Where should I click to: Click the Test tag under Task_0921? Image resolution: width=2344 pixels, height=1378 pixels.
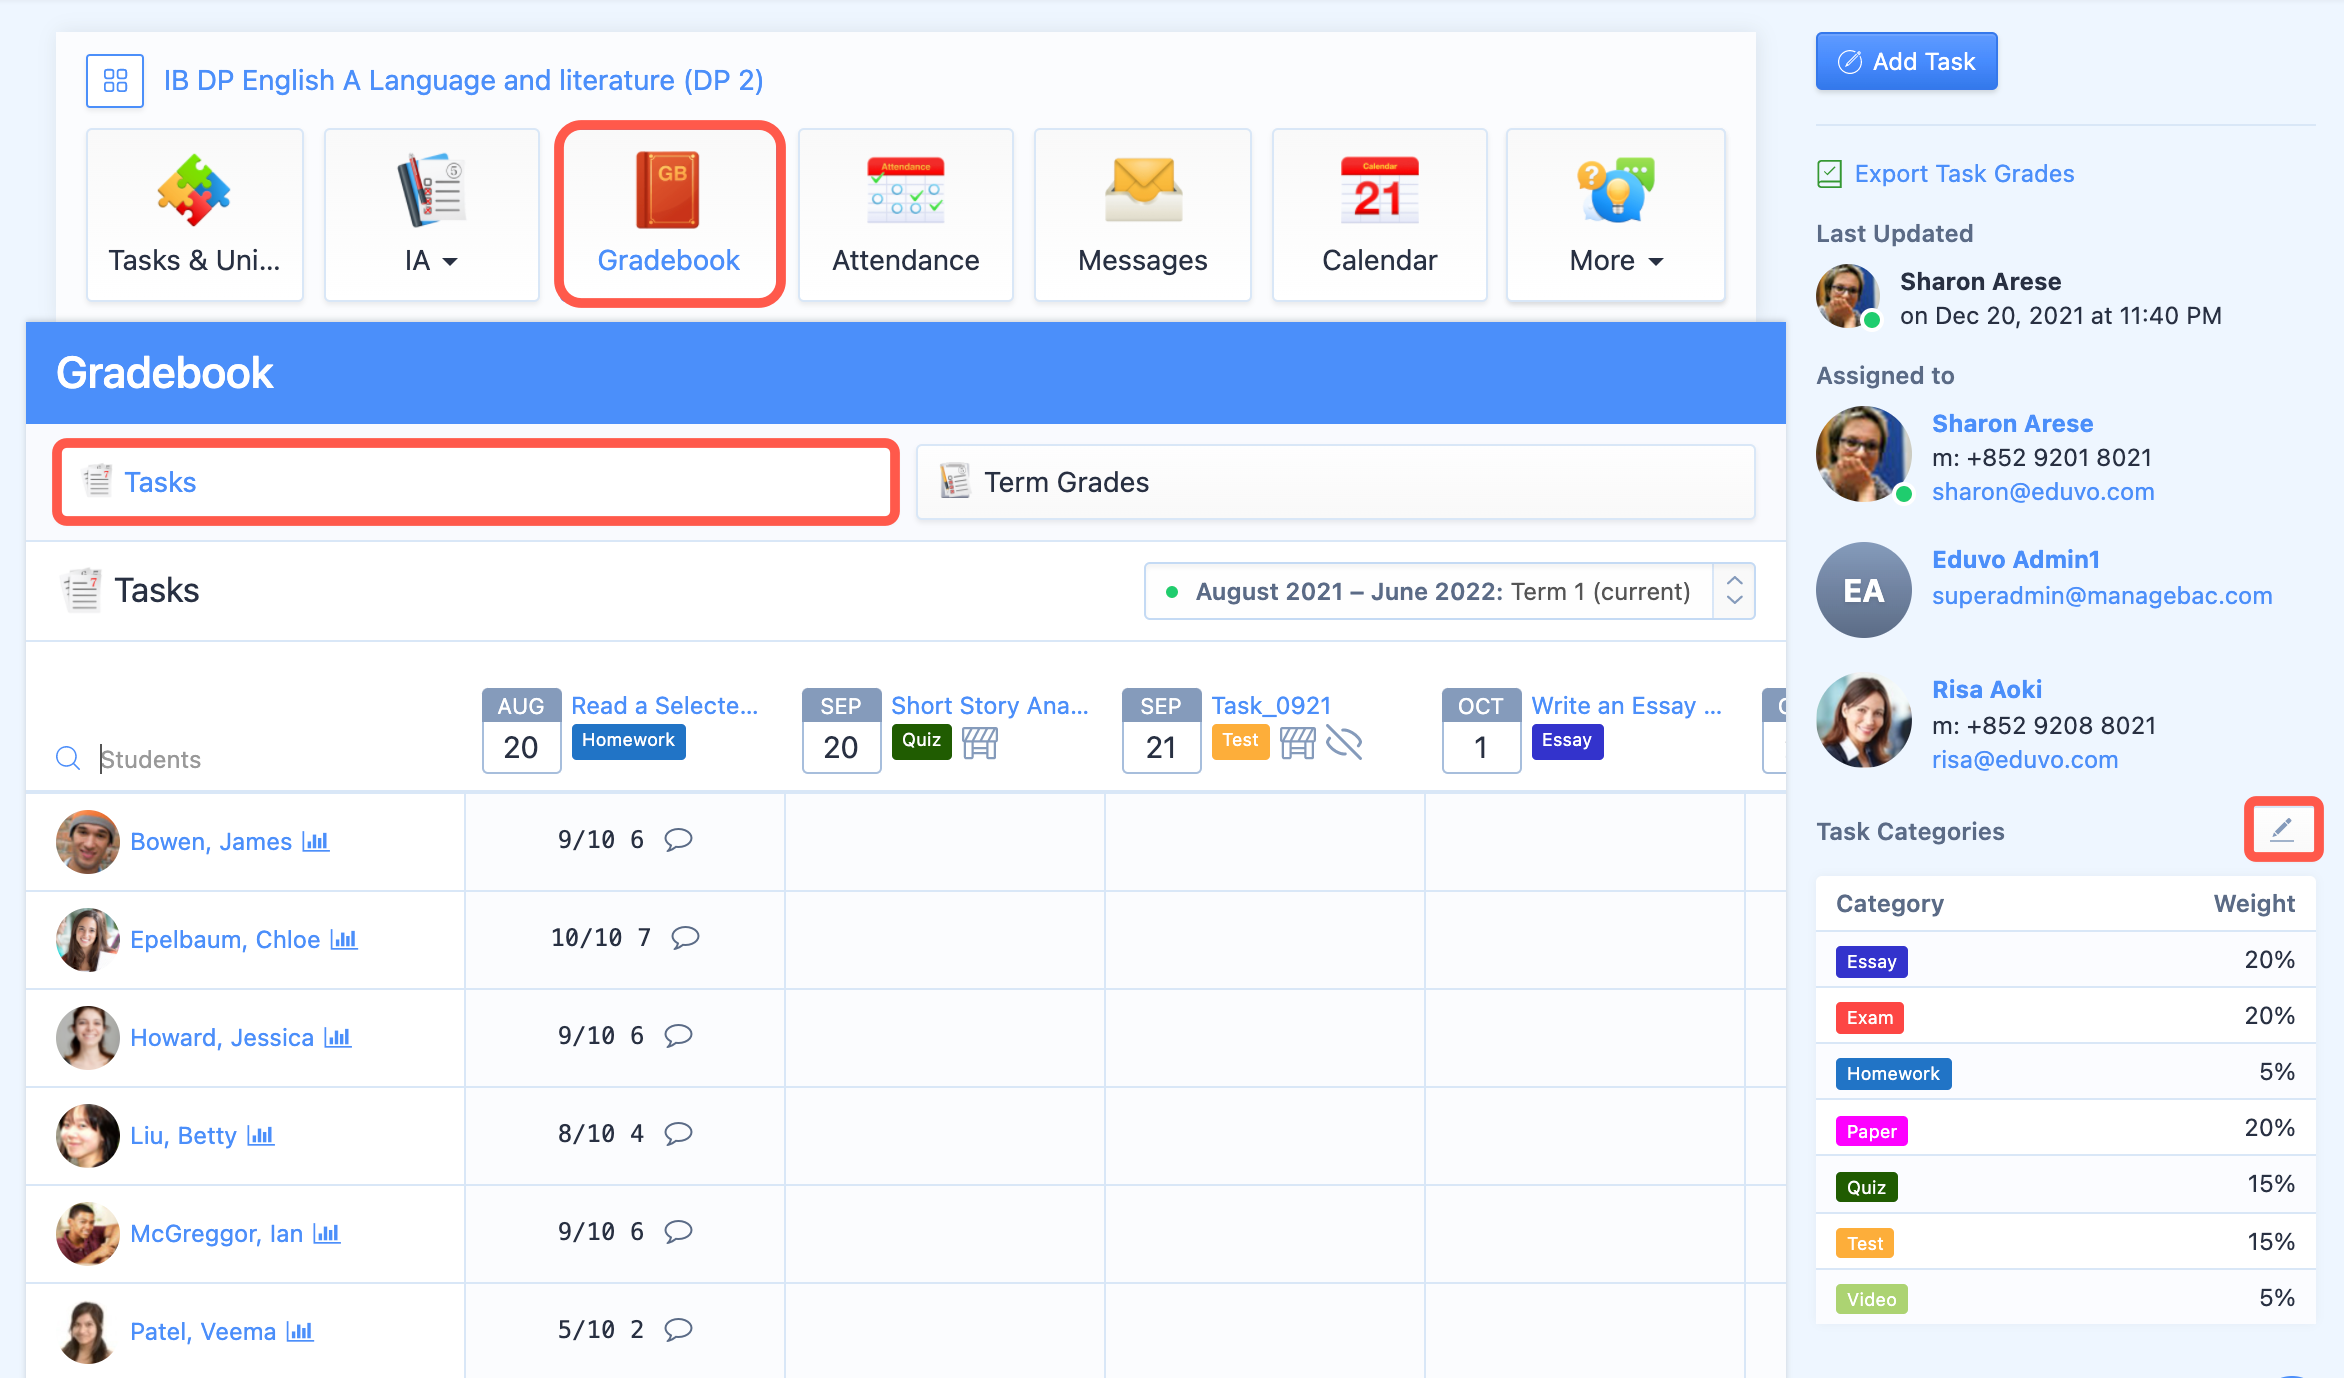pos(1240,741)
